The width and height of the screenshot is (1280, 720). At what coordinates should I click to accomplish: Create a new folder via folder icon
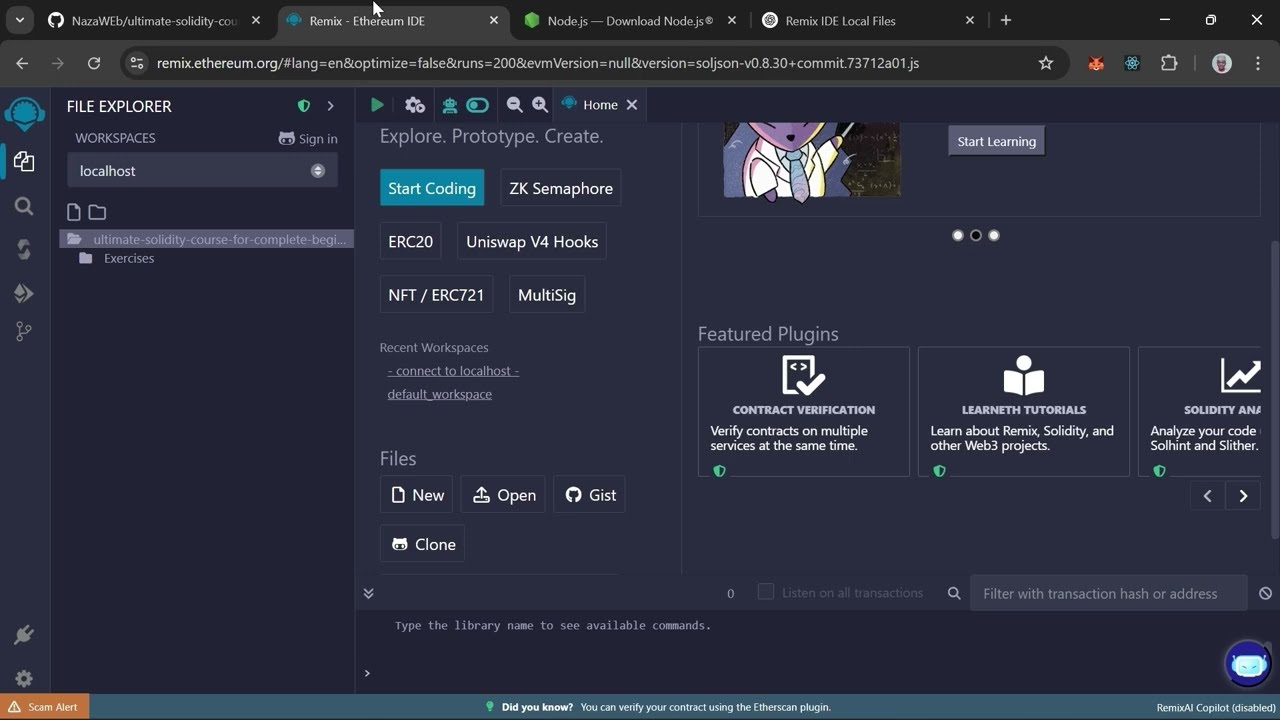coord(97,212)
